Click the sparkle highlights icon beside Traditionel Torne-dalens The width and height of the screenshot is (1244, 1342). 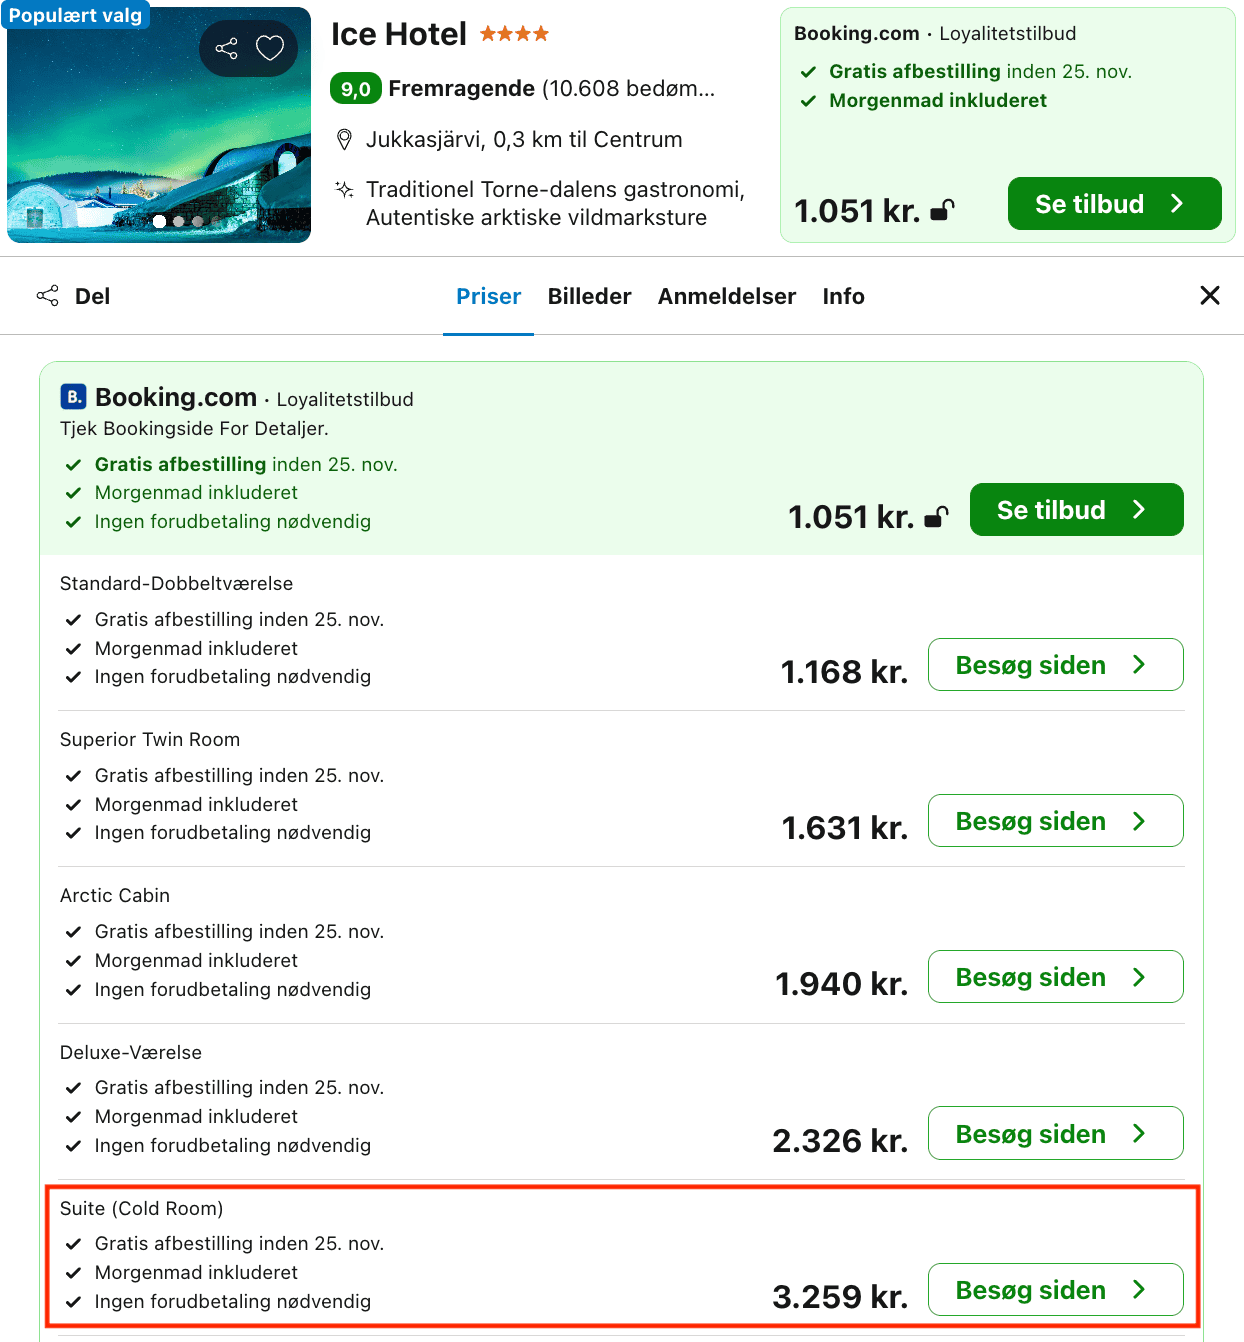click(344, 189)
